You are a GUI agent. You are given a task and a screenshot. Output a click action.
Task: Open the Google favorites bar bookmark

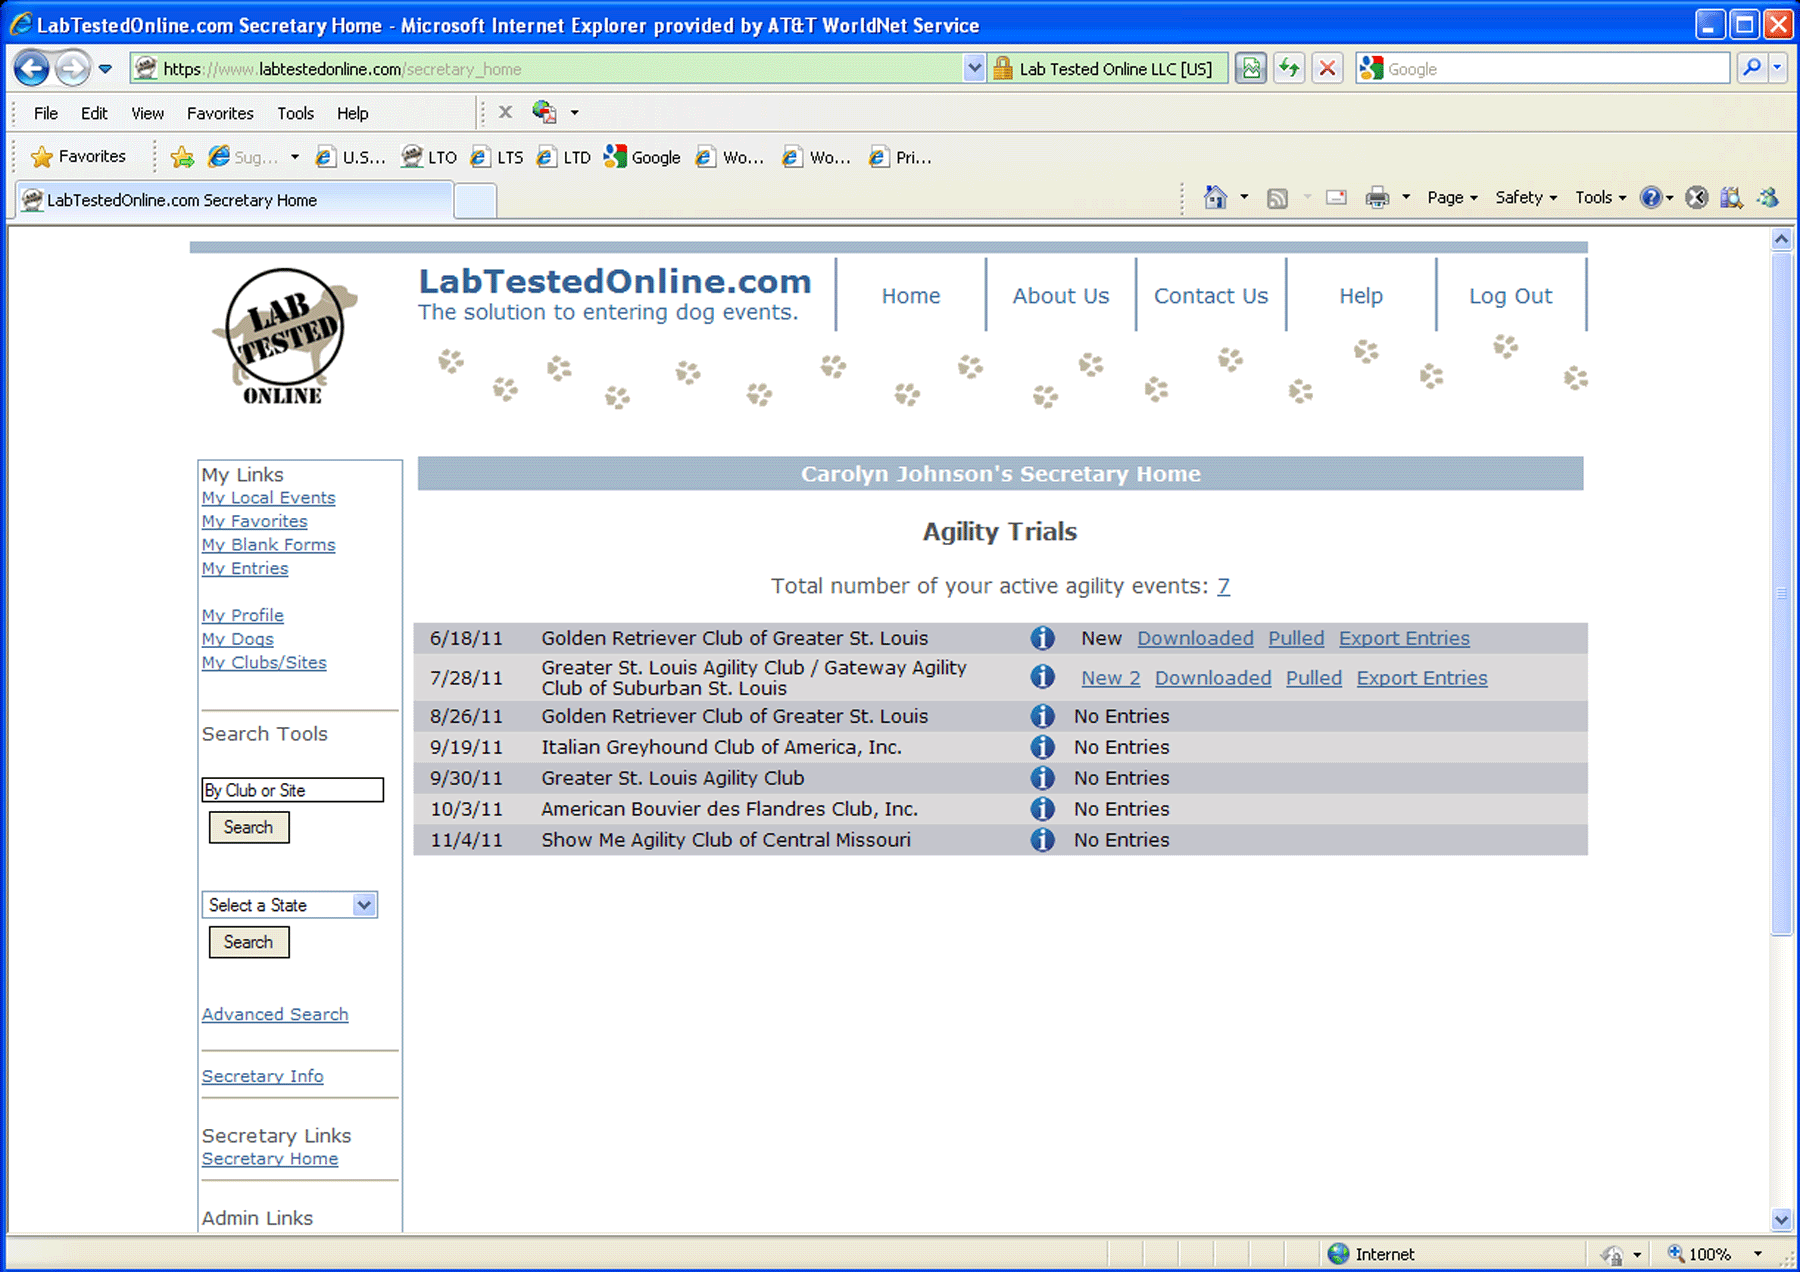(643, 157)
